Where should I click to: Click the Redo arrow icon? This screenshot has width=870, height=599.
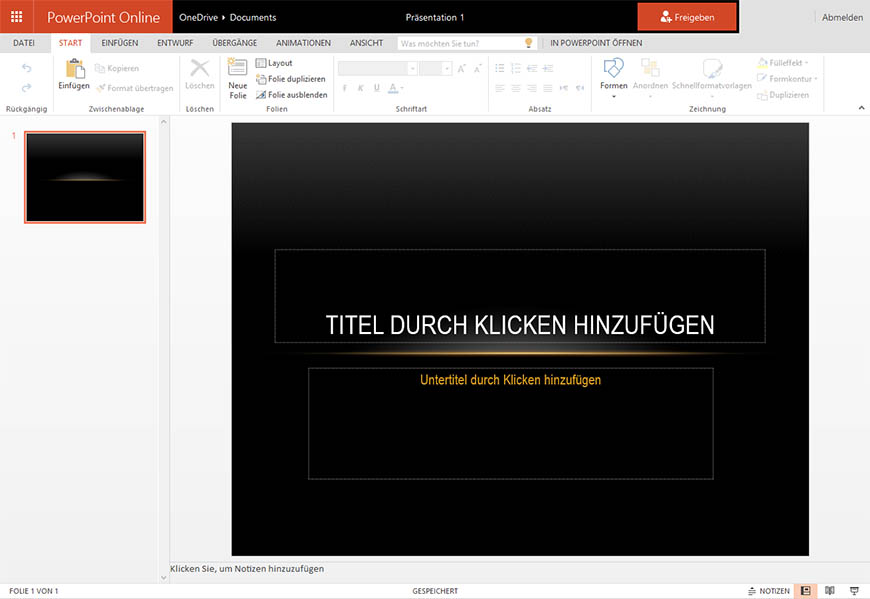(x=26, y=88)
